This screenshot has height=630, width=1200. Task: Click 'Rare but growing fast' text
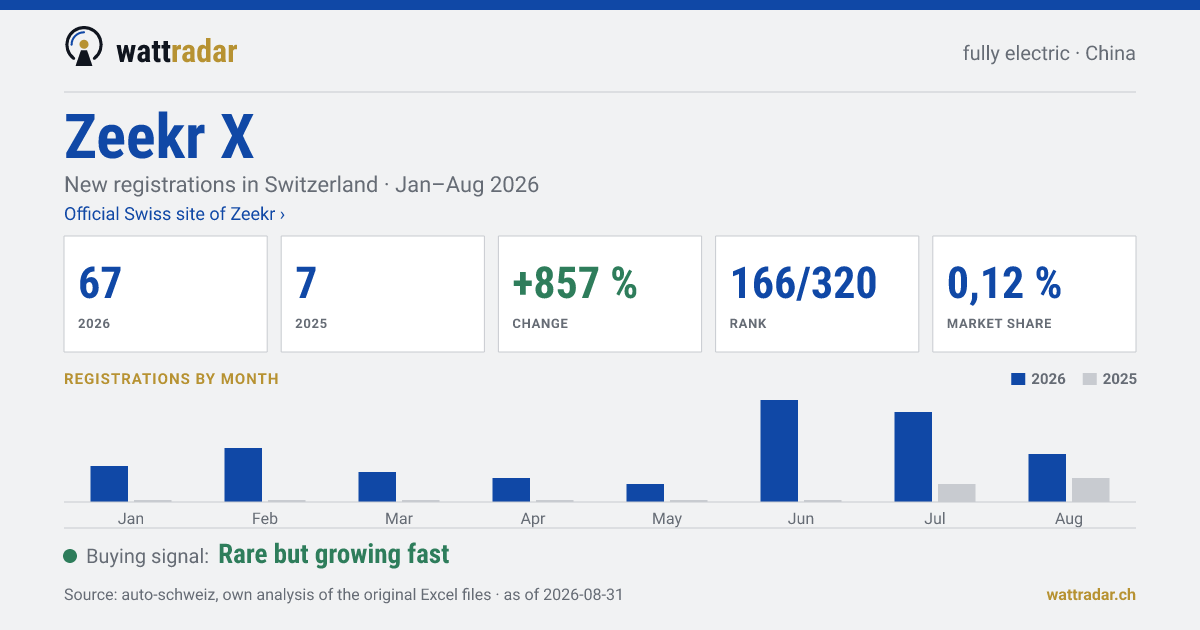point(334,554)
